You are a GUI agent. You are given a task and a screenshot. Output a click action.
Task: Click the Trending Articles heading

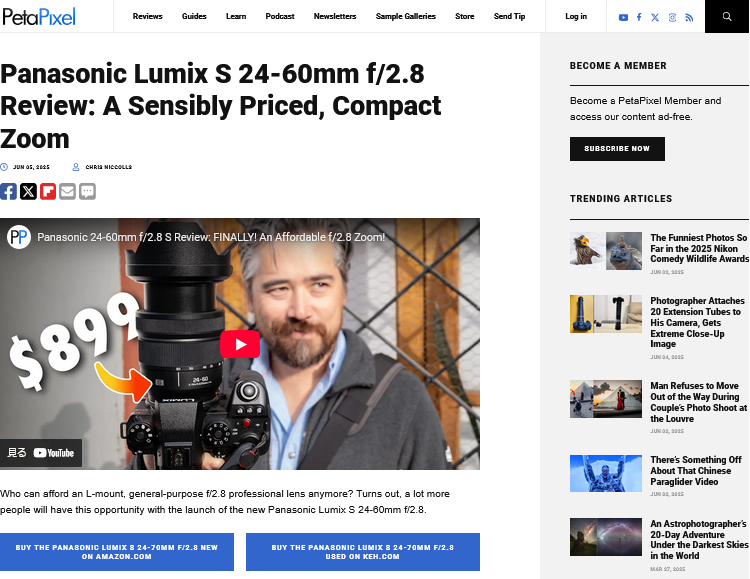[x=621, y=199]
